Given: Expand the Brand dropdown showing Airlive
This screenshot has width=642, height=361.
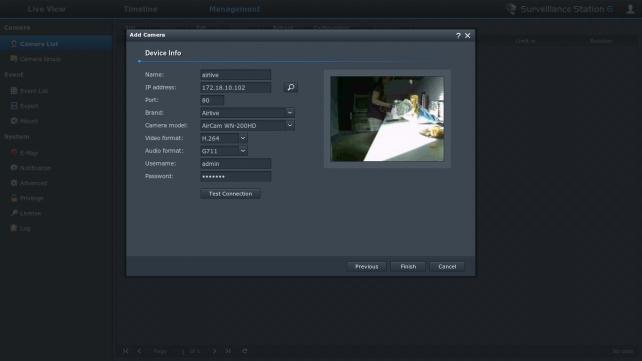Looking at the screenshot, I should pos(289,113).
